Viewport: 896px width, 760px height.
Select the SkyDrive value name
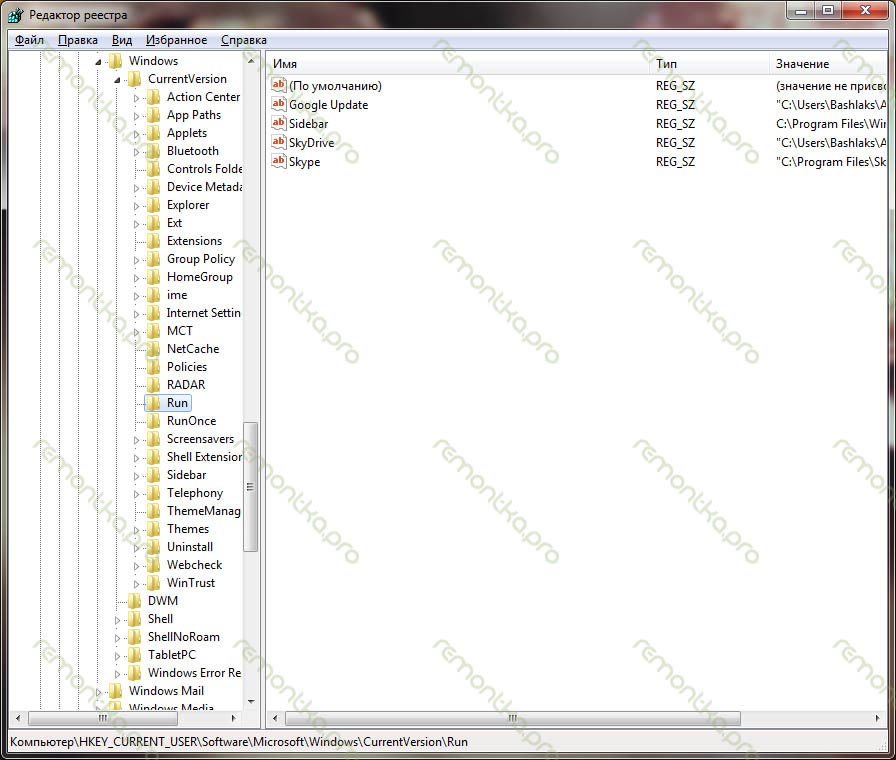click(x=311, y=142)
